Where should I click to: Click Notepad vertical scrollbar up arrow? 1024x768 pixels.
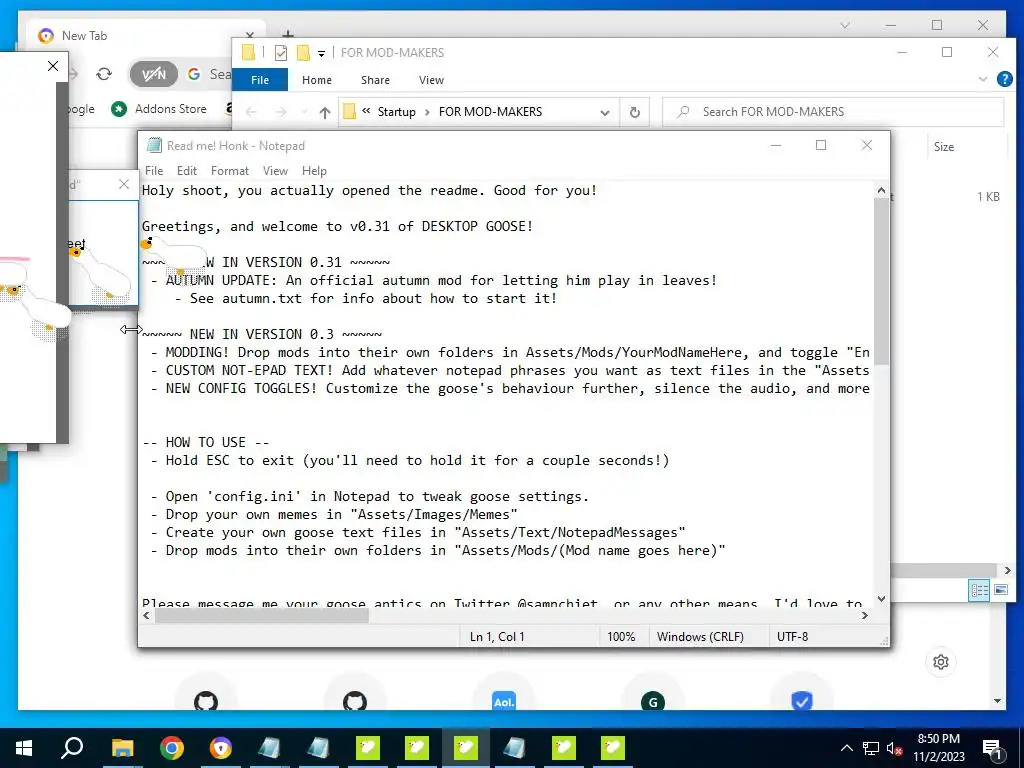pos(882,191)
